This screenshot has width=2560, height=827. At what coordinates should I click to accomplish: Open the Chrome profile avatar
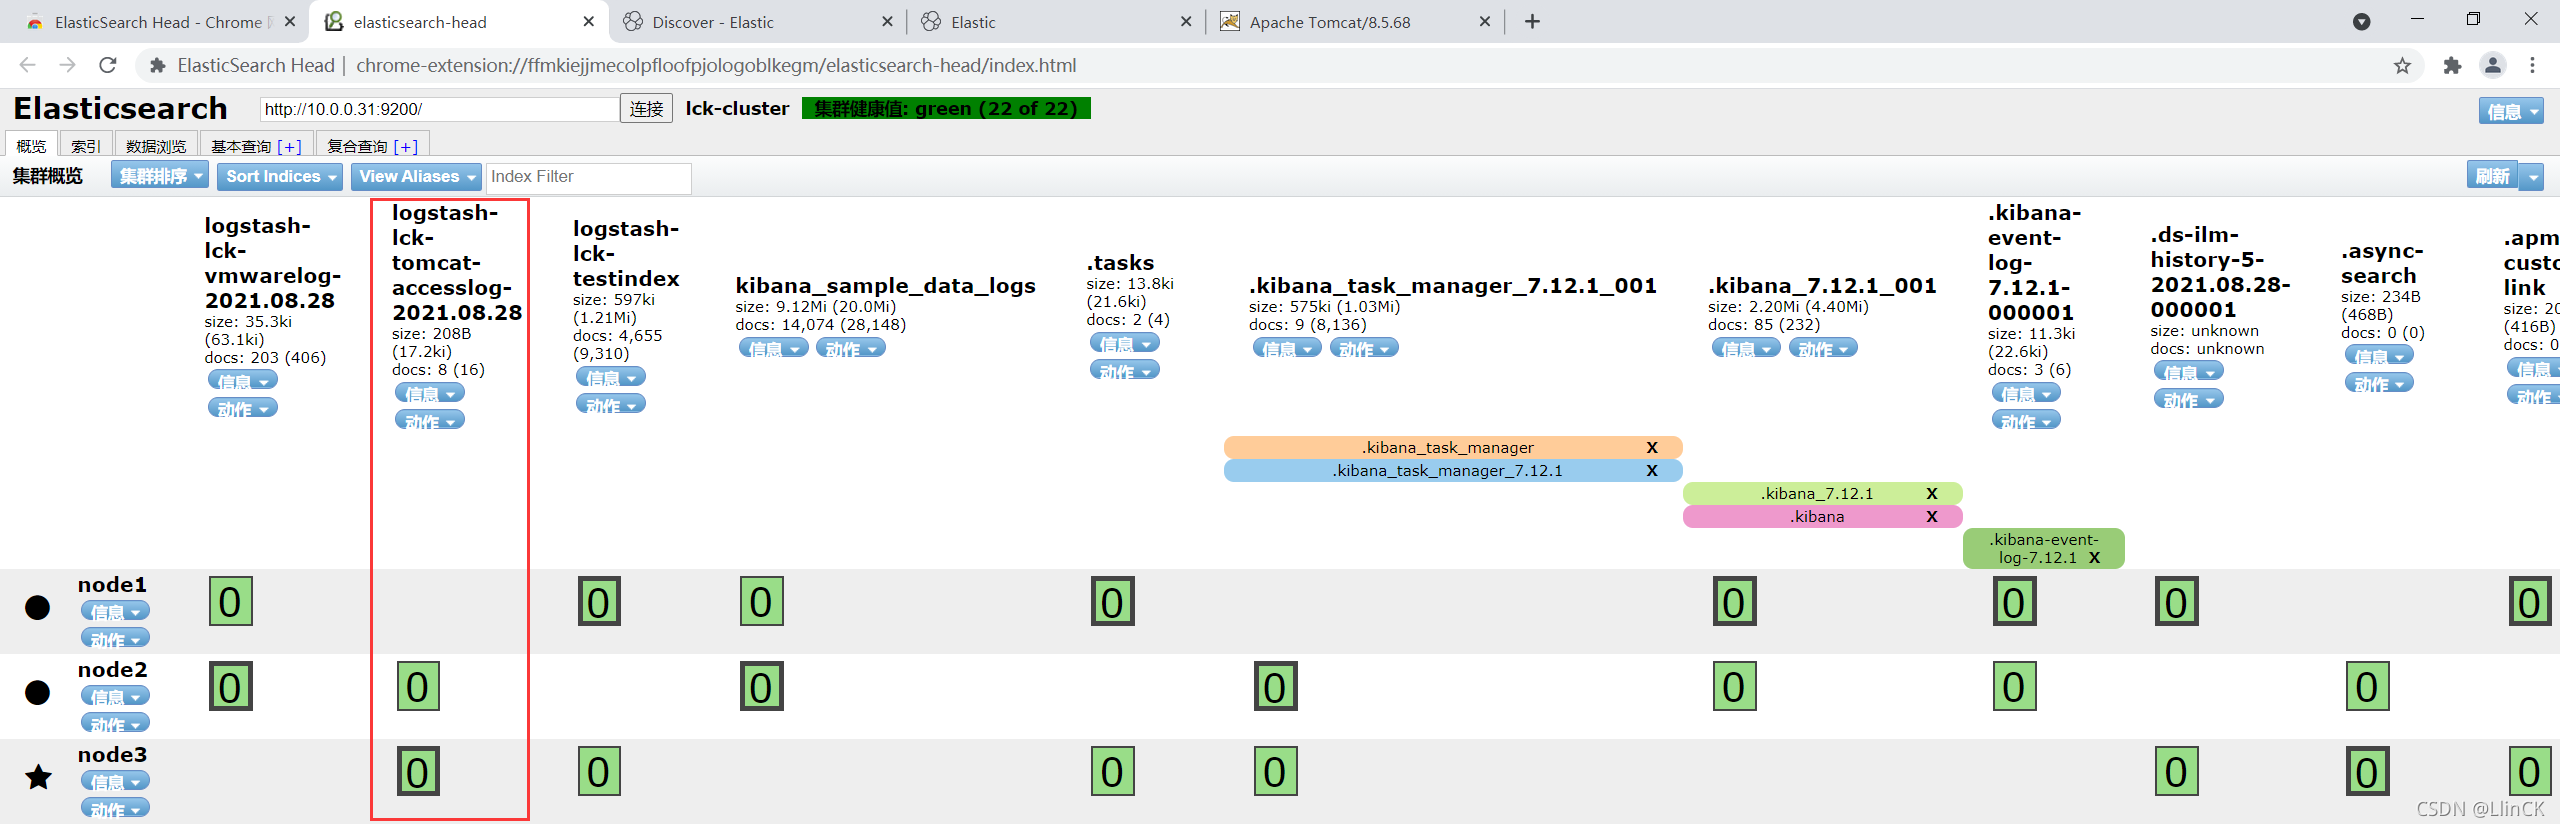(x=2492, y=66)
